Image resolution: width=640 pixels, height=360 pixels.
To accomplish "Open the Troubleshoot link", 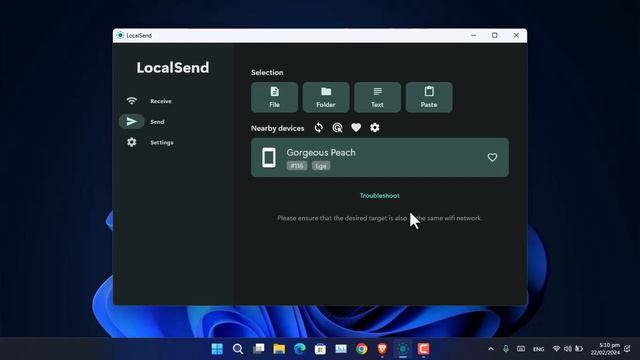I will pyautogui.click(x=380, y=196).
